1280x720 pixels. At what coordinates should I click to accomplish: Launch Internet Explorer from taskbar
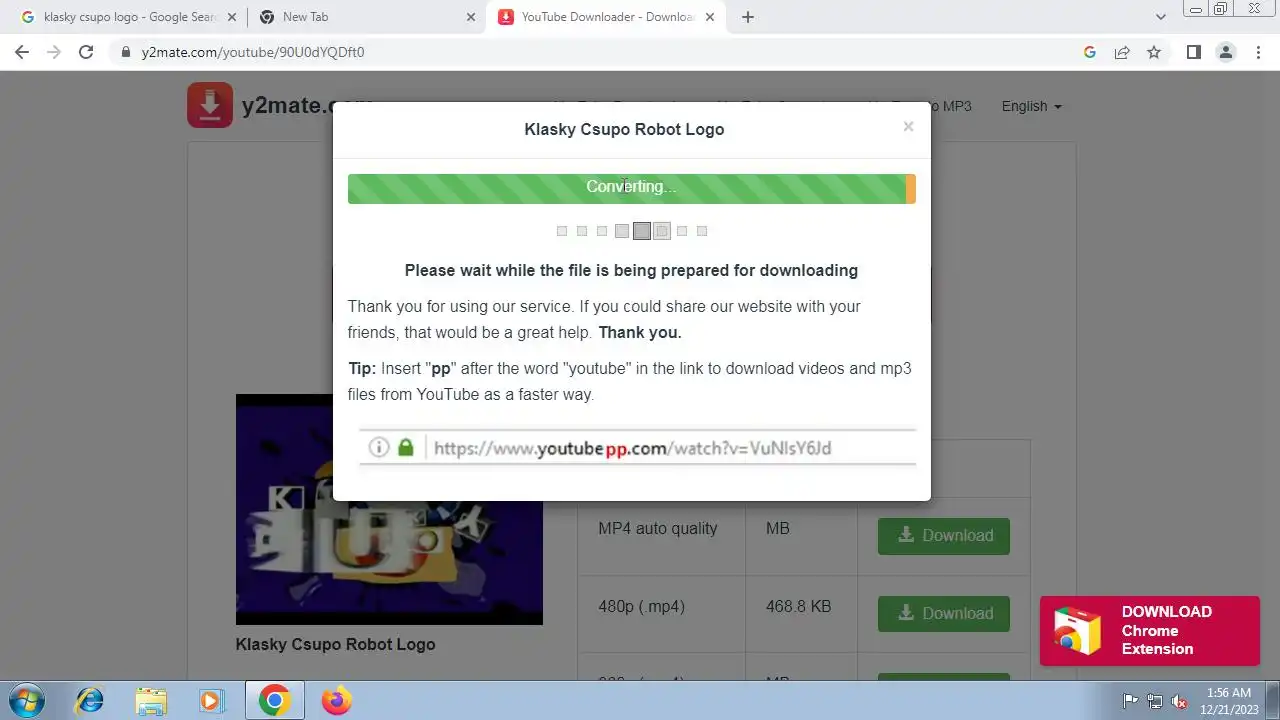[90, 701]
